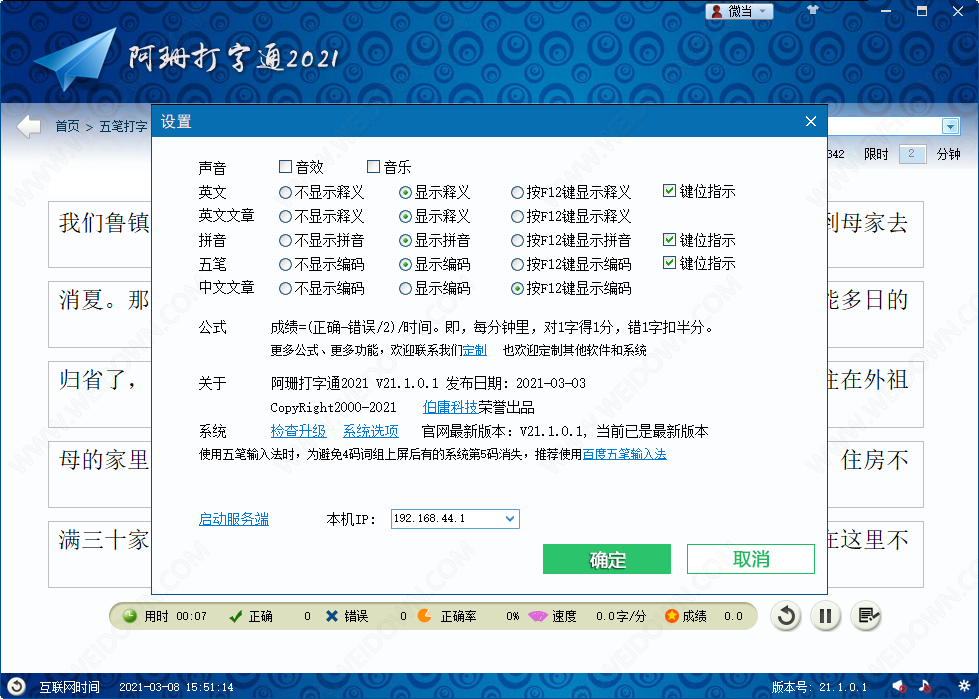Open the results record icon
The width and height of the screenshot is (979, 699).
[x=866, y=617]
